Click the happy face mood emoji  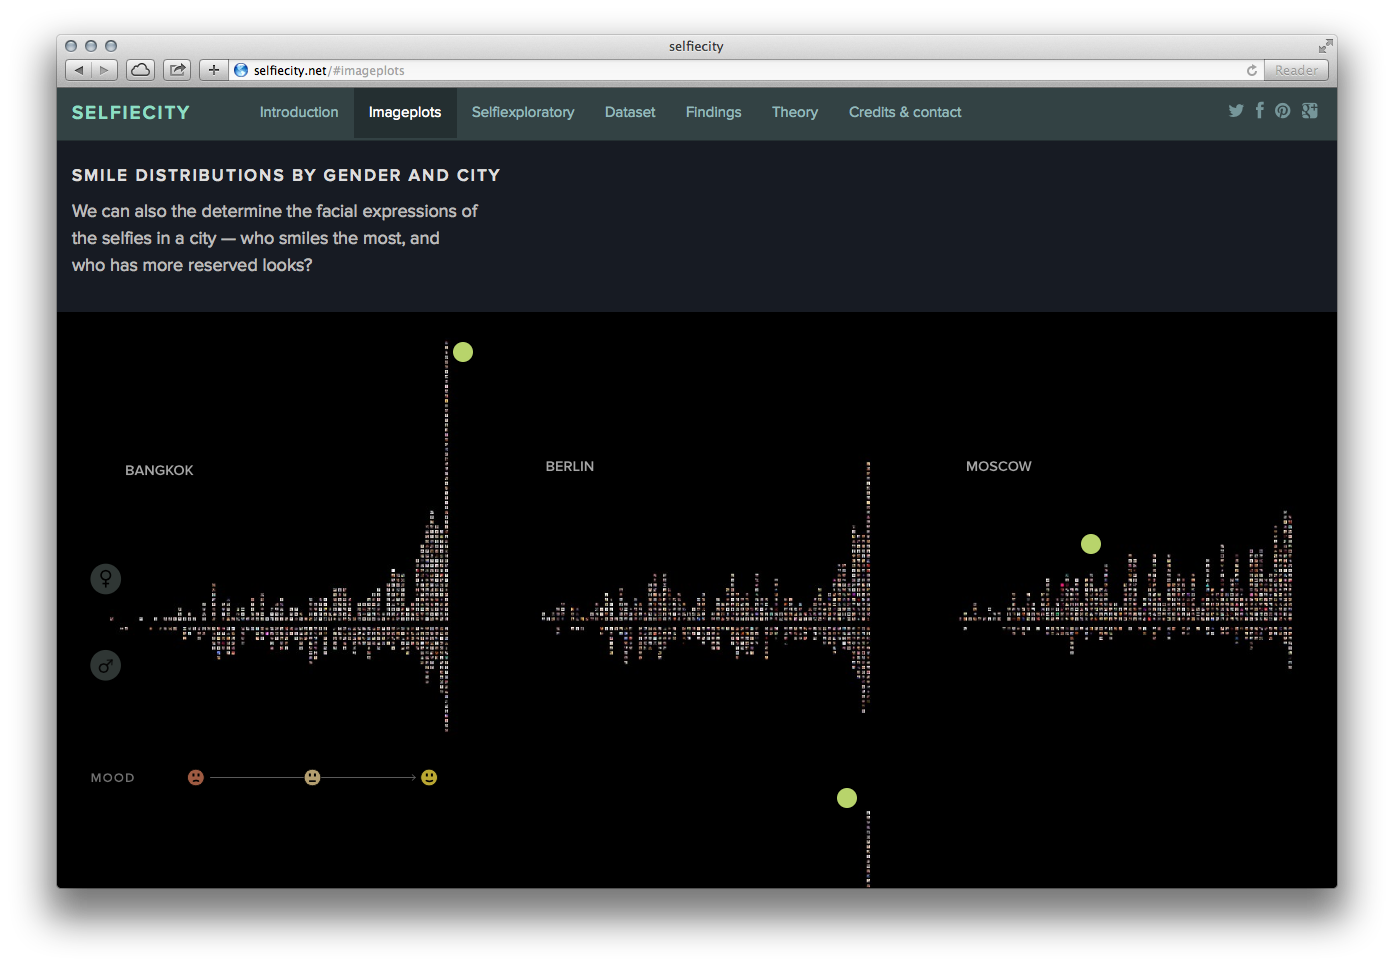tap(429, 777)
